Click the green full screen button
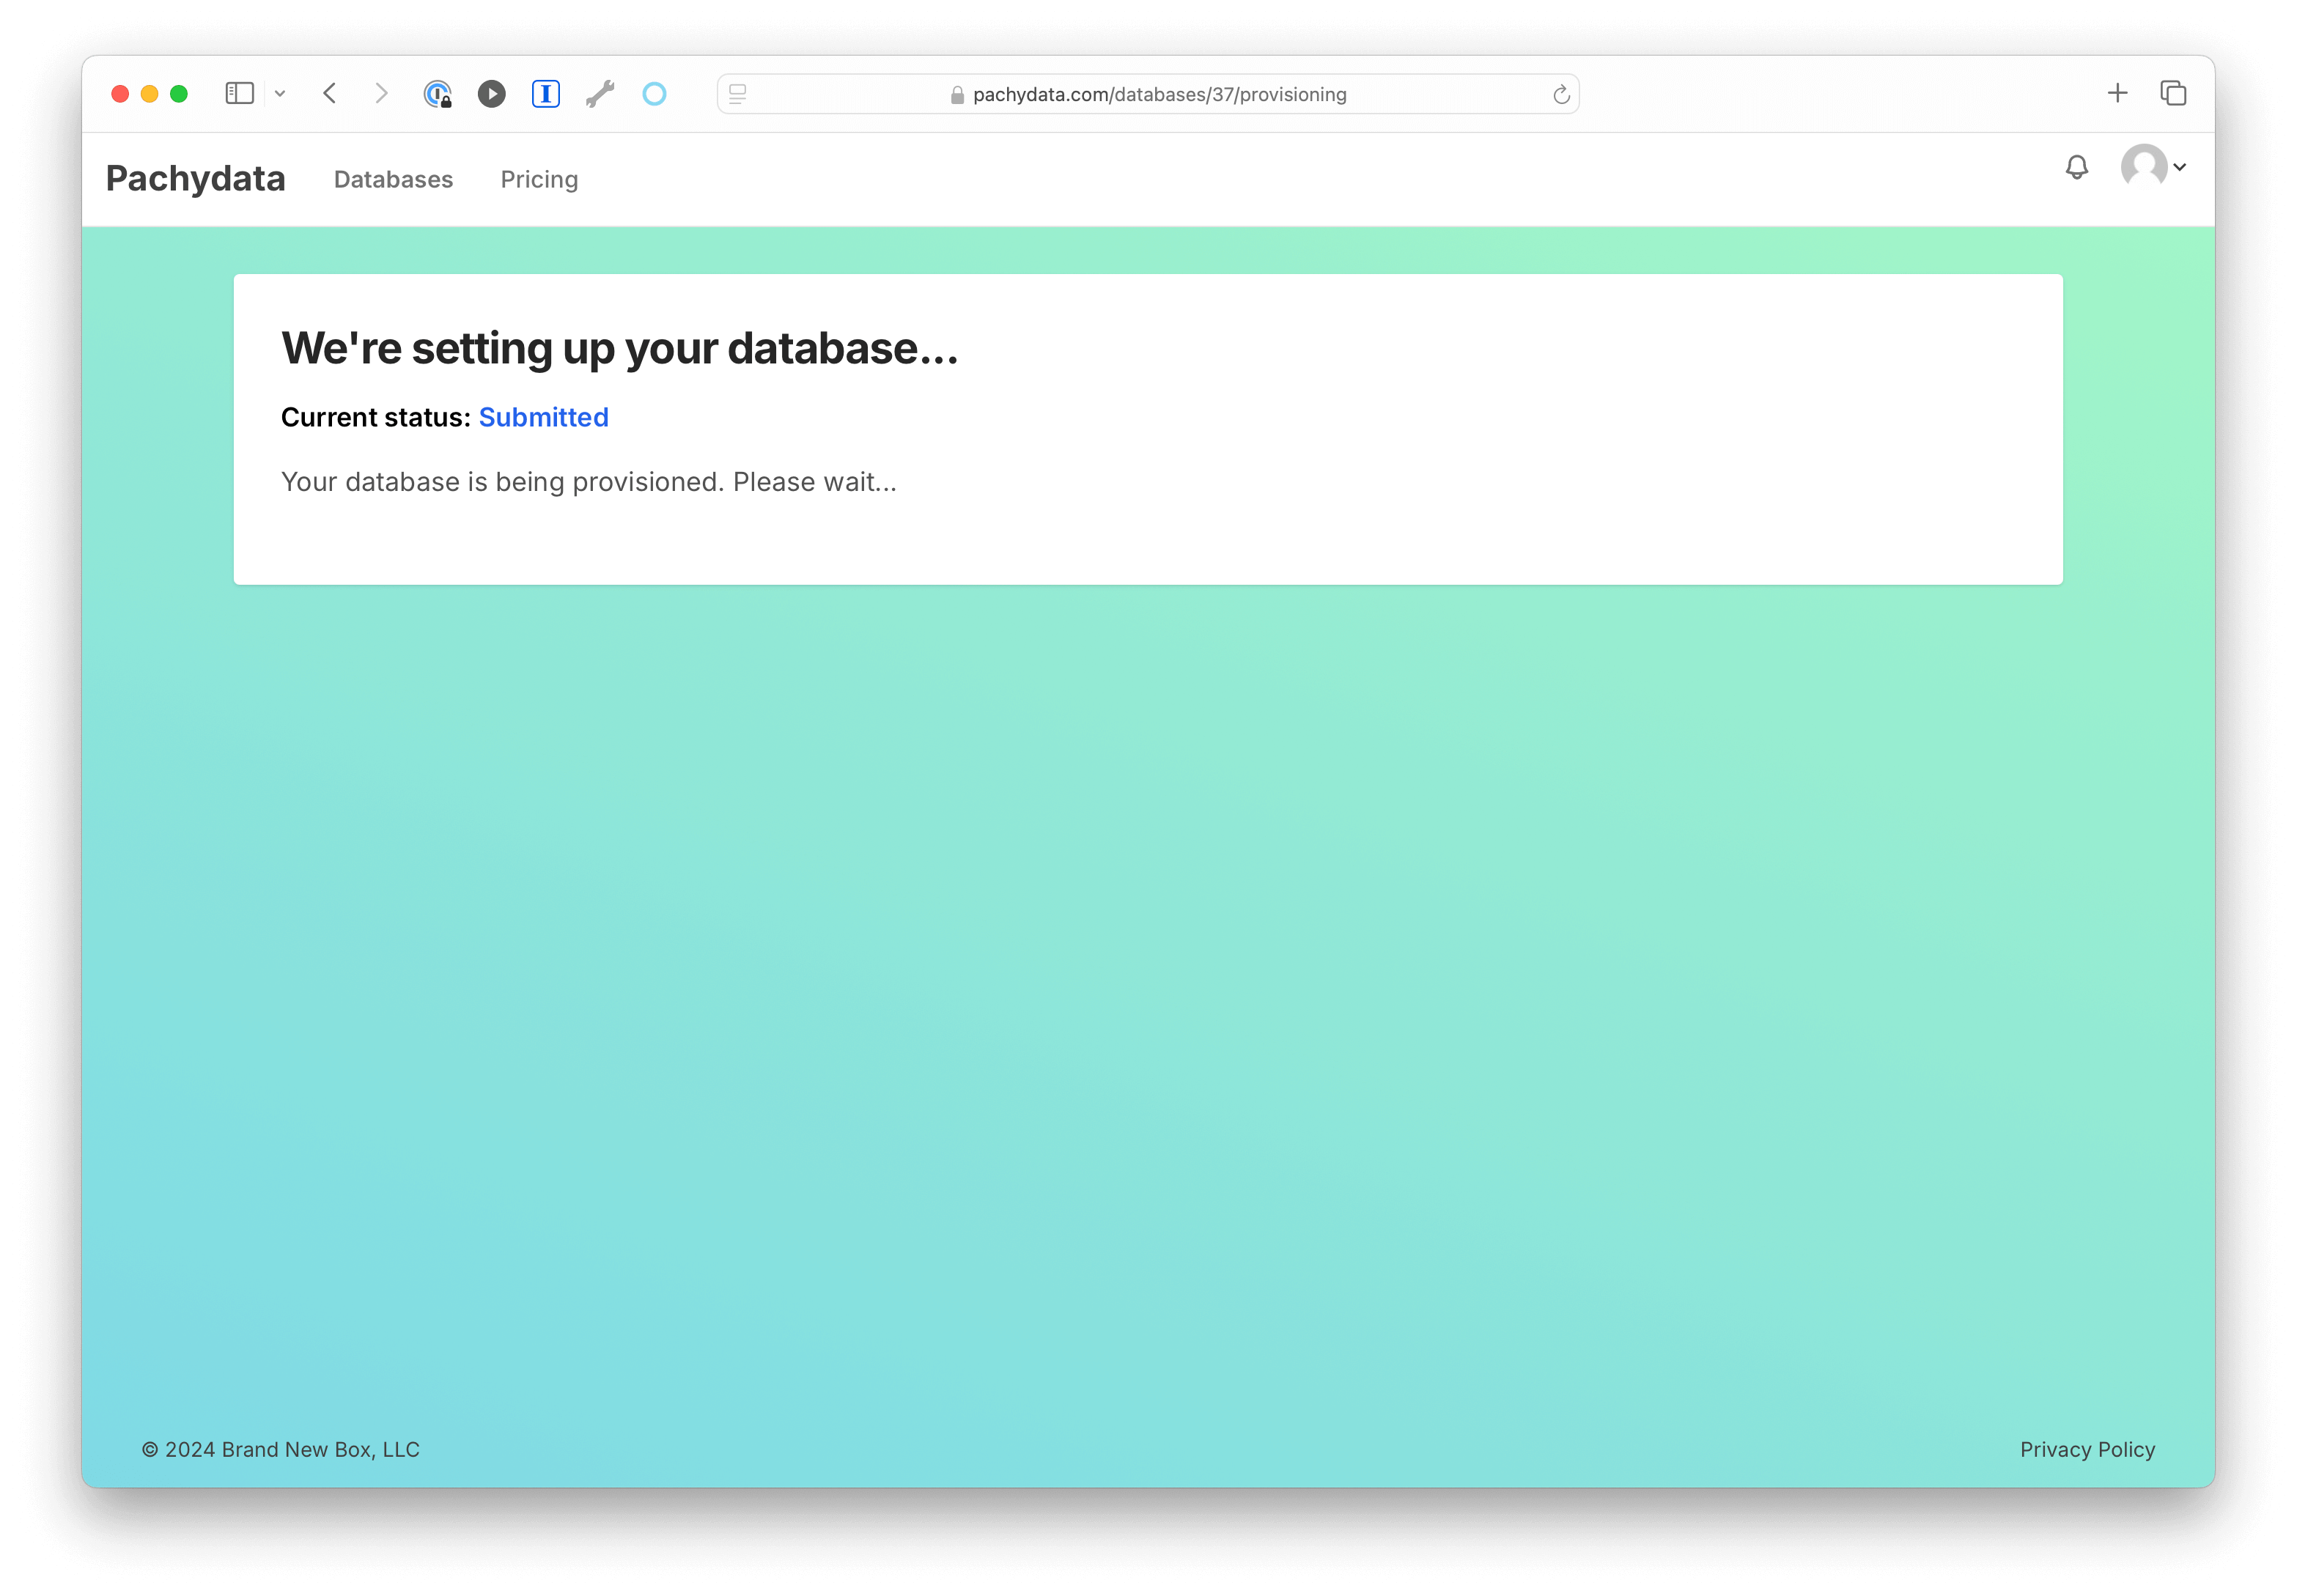The width and height of the screenshot is (2297, 1596). click(x=179, y=94)
